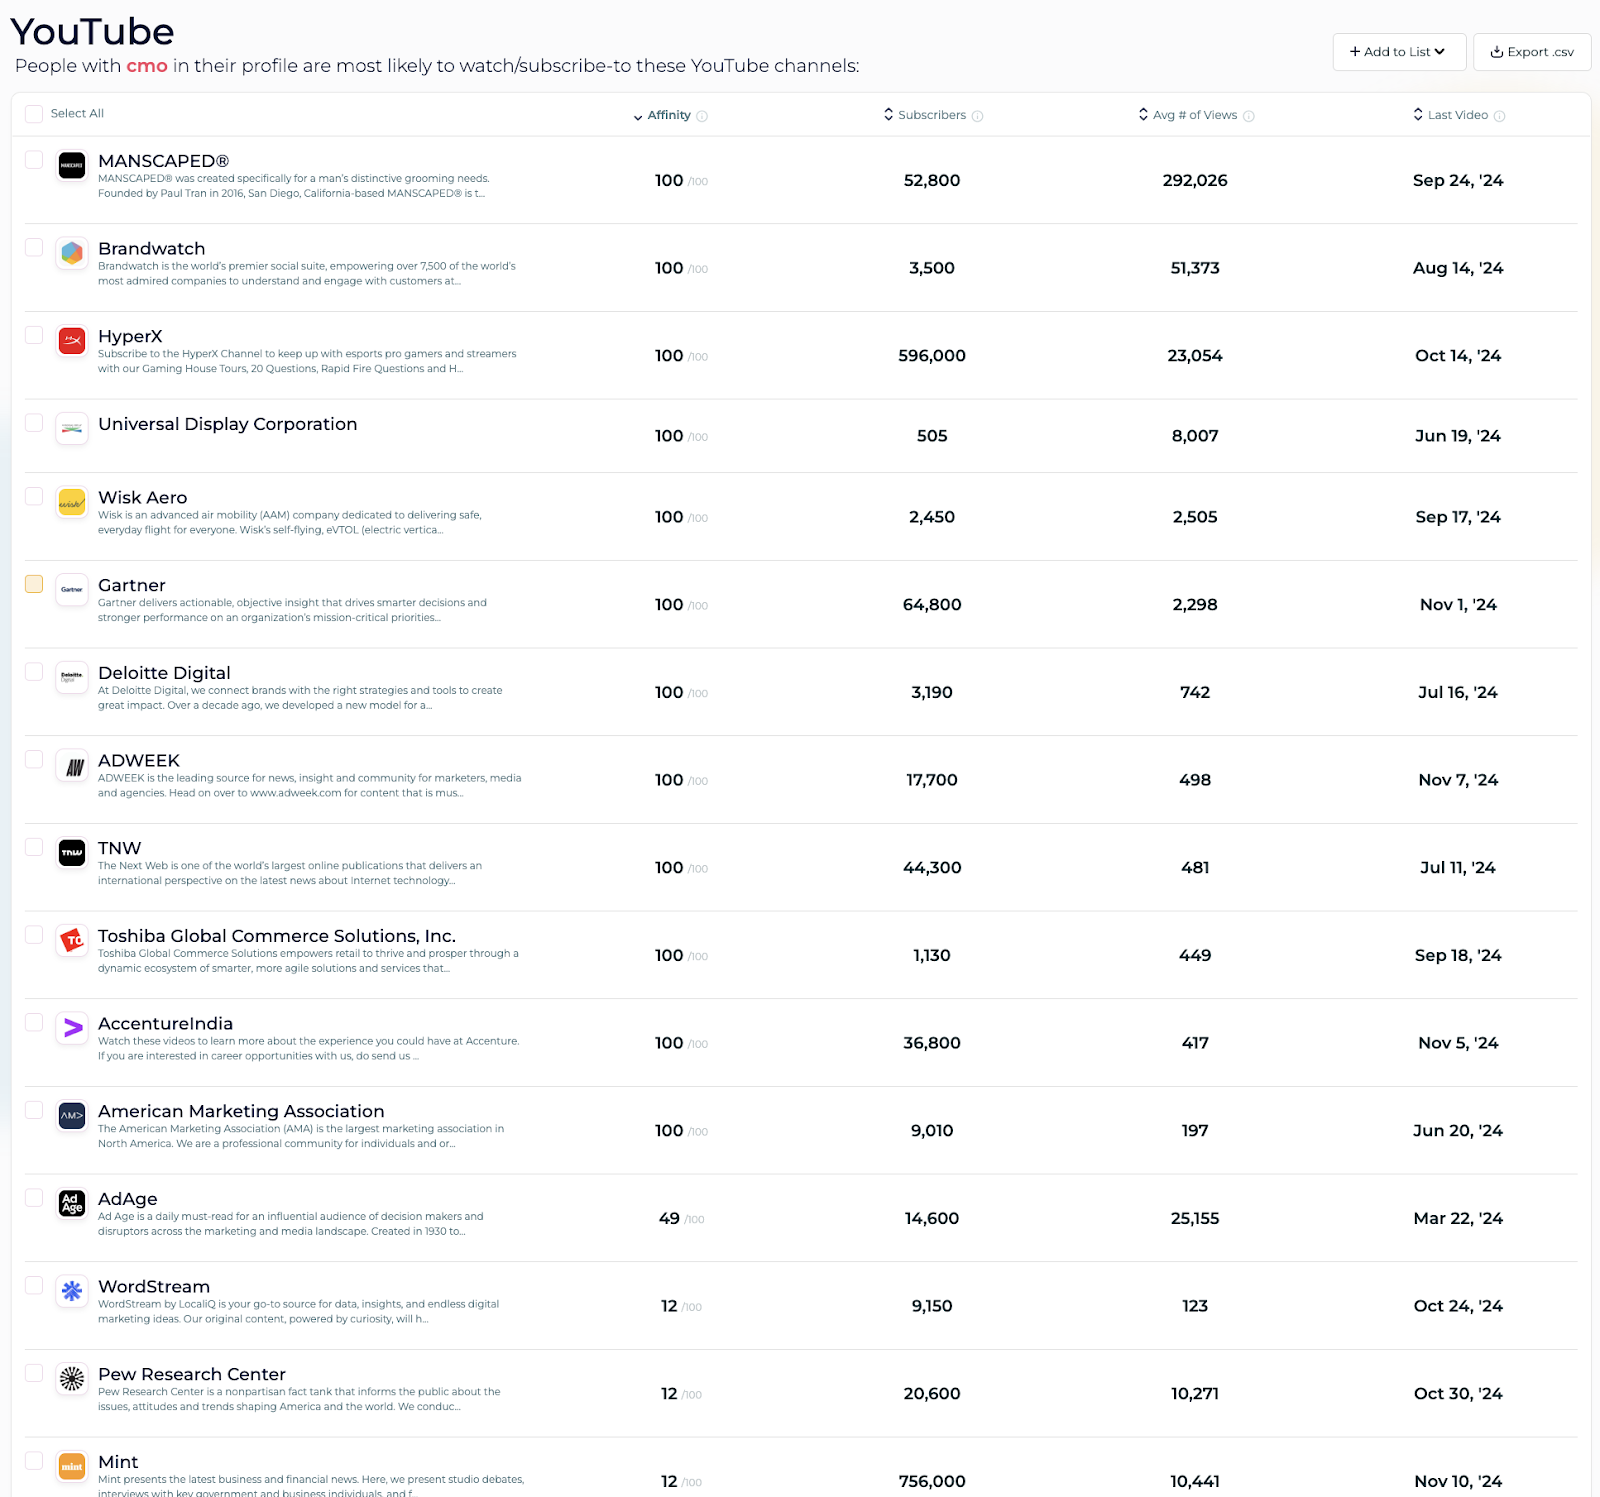The image size is (1600, 1497).
Task: Click the Toshiba Global Commerce logo icon
Action: pos(72,941)
